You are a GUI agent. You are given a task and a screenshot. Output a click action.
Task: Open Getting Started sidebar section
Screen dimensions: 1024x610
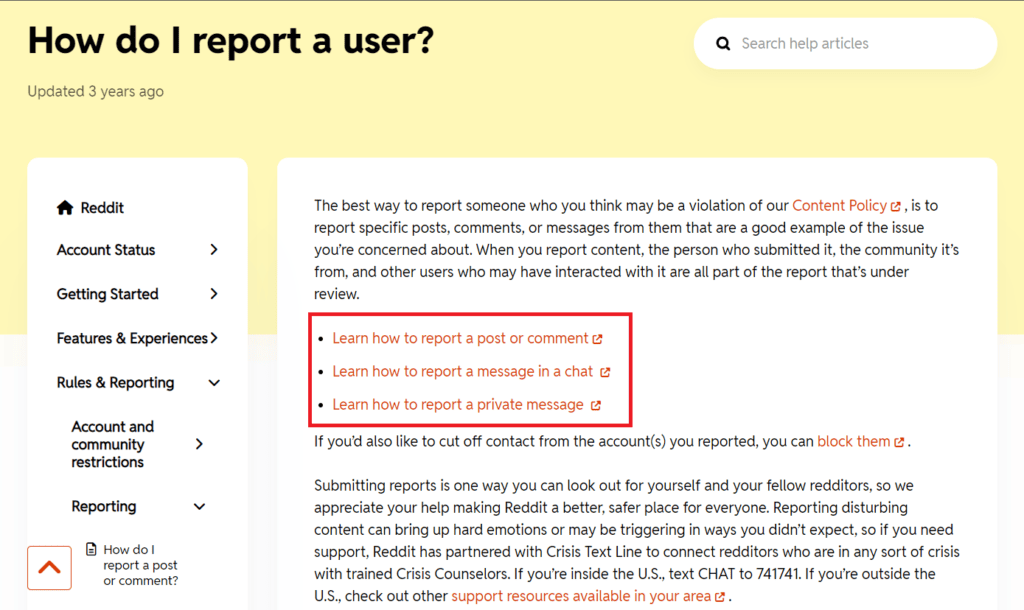[x=108, y=294]
